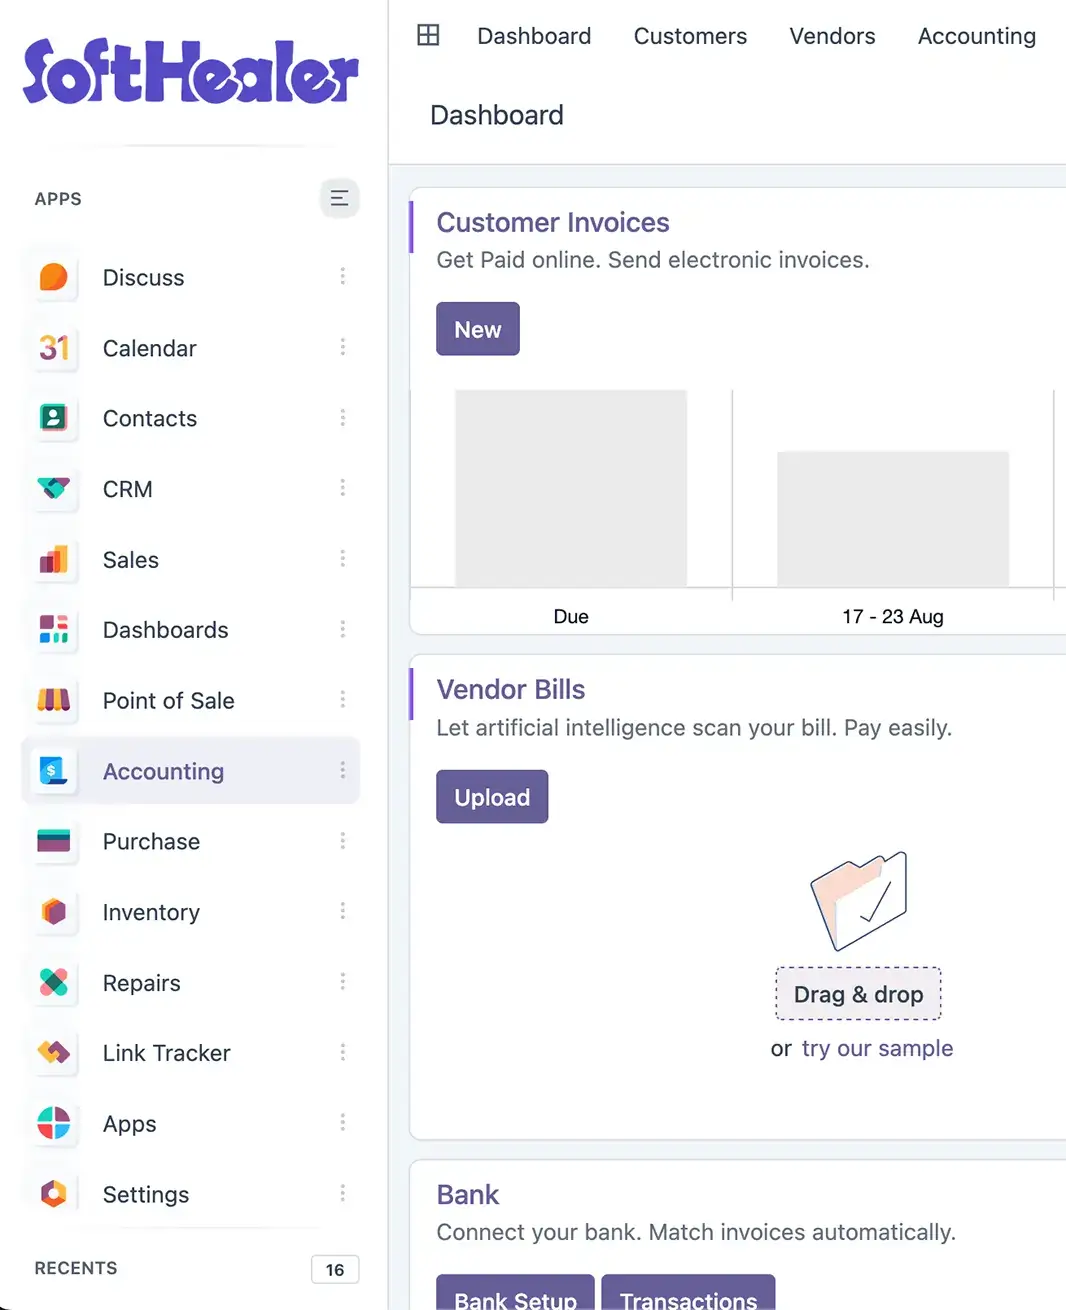Image resolution: width=1066 pixels, height=1310 pixels.
Task: Open the Vendors menu
Action: tap(832, 36)
